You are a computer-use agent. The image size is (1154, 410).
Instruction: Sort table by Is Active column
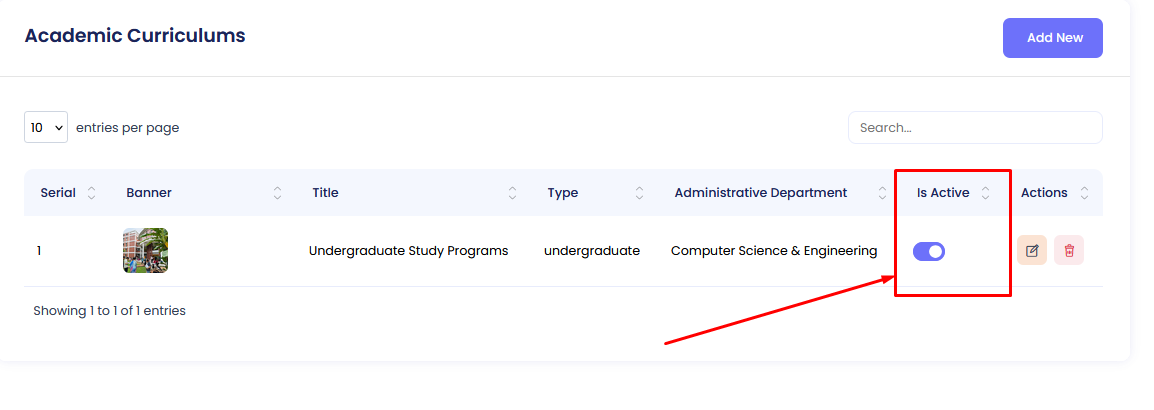[985, 193]
